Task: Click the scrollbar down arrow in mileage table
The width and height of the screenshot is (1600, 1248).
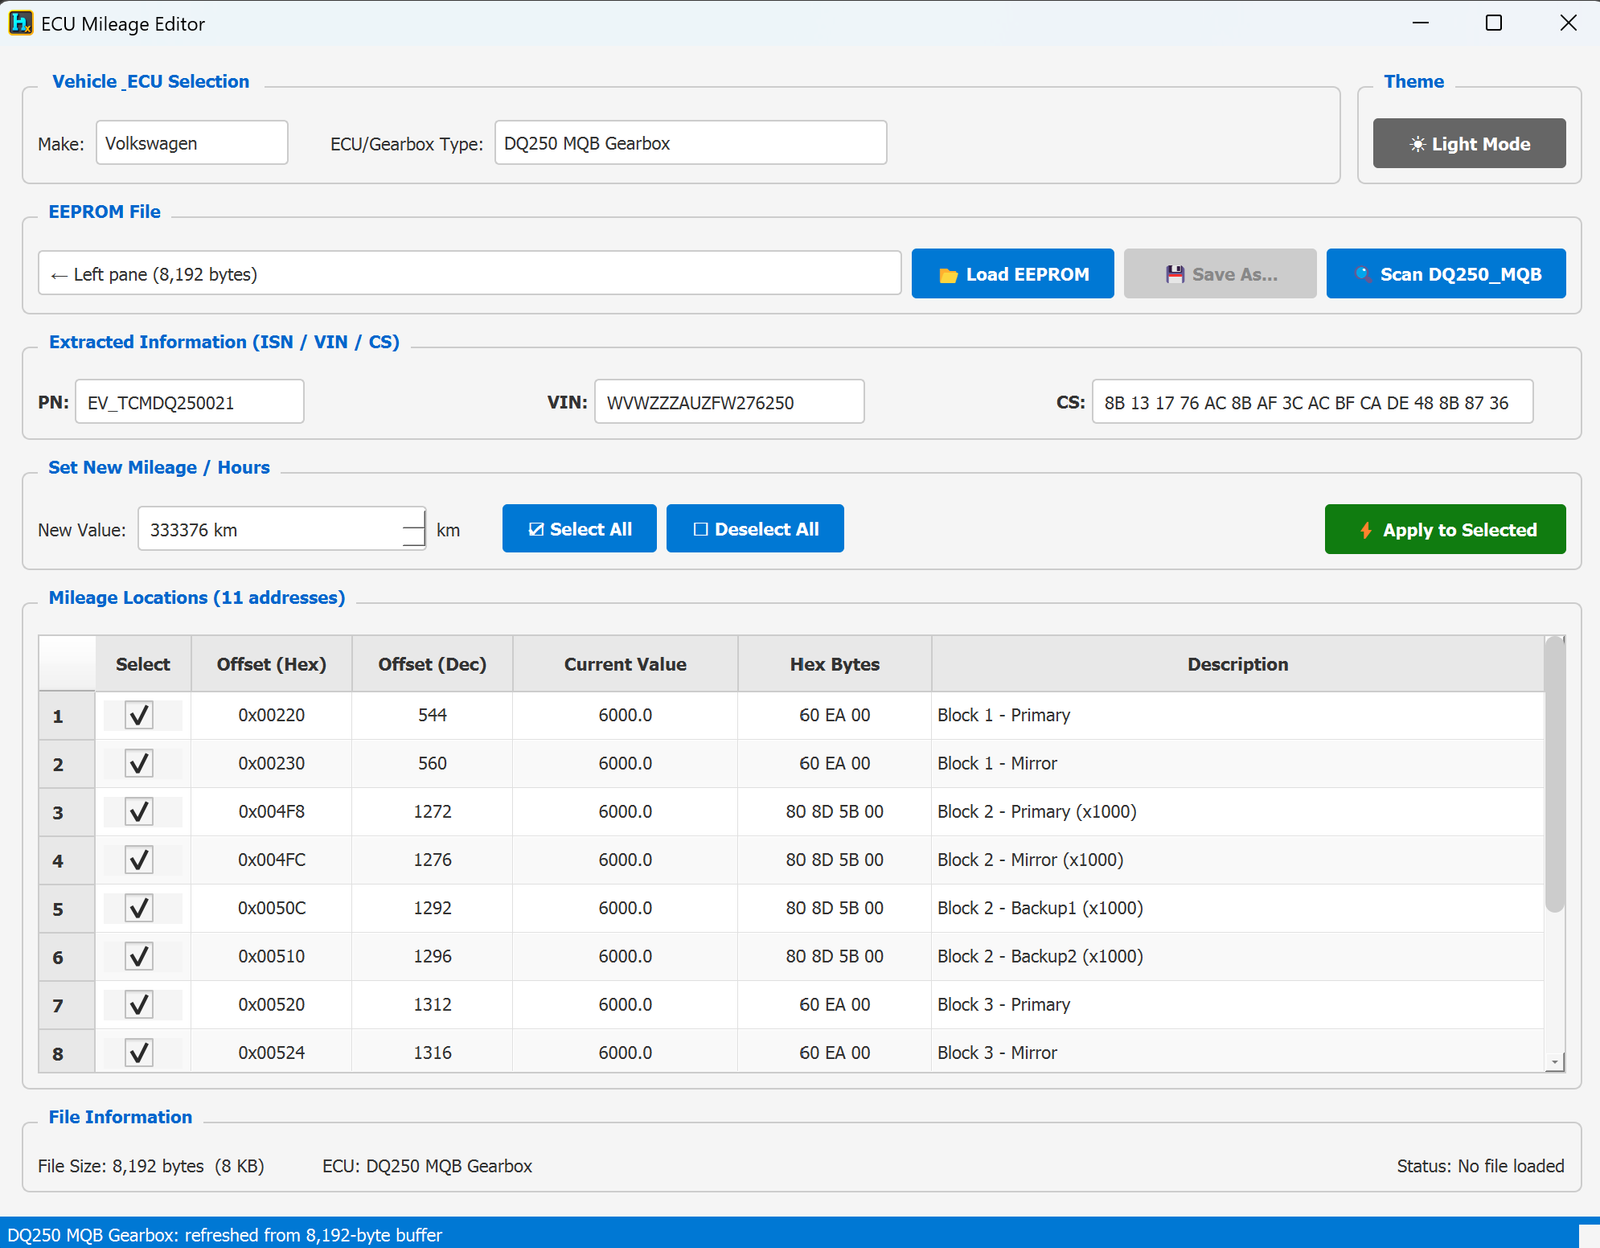Action: tap(1554, 1062)
